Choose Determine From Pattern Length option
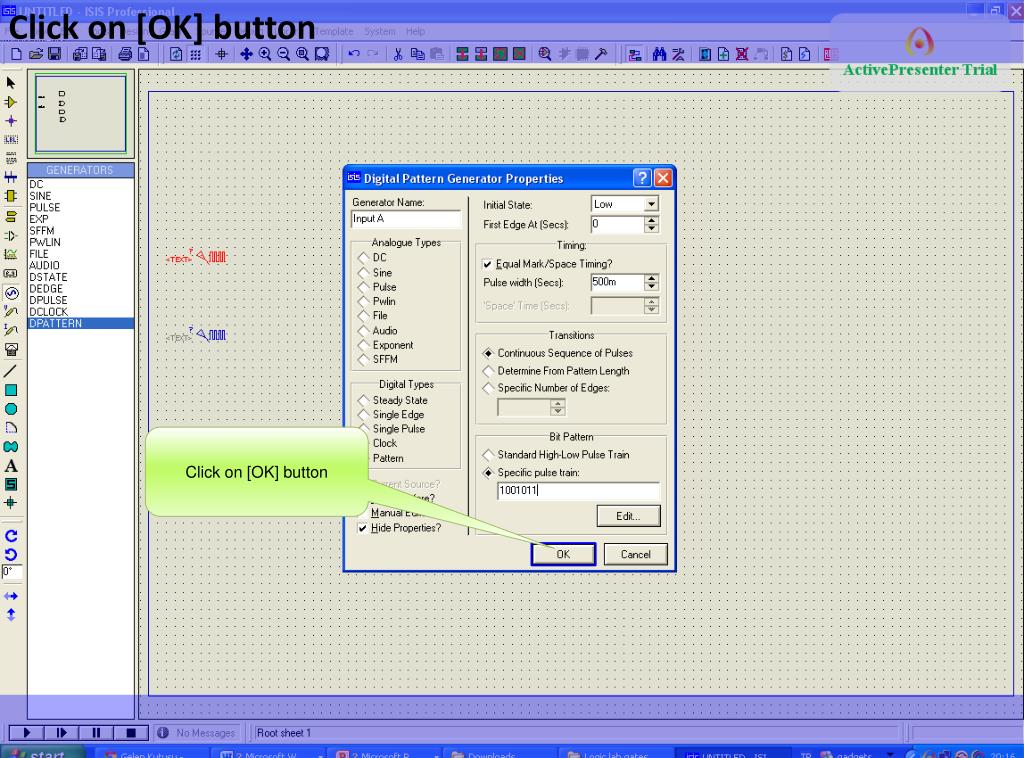1024x758 pixels. [x=488, y=371]
